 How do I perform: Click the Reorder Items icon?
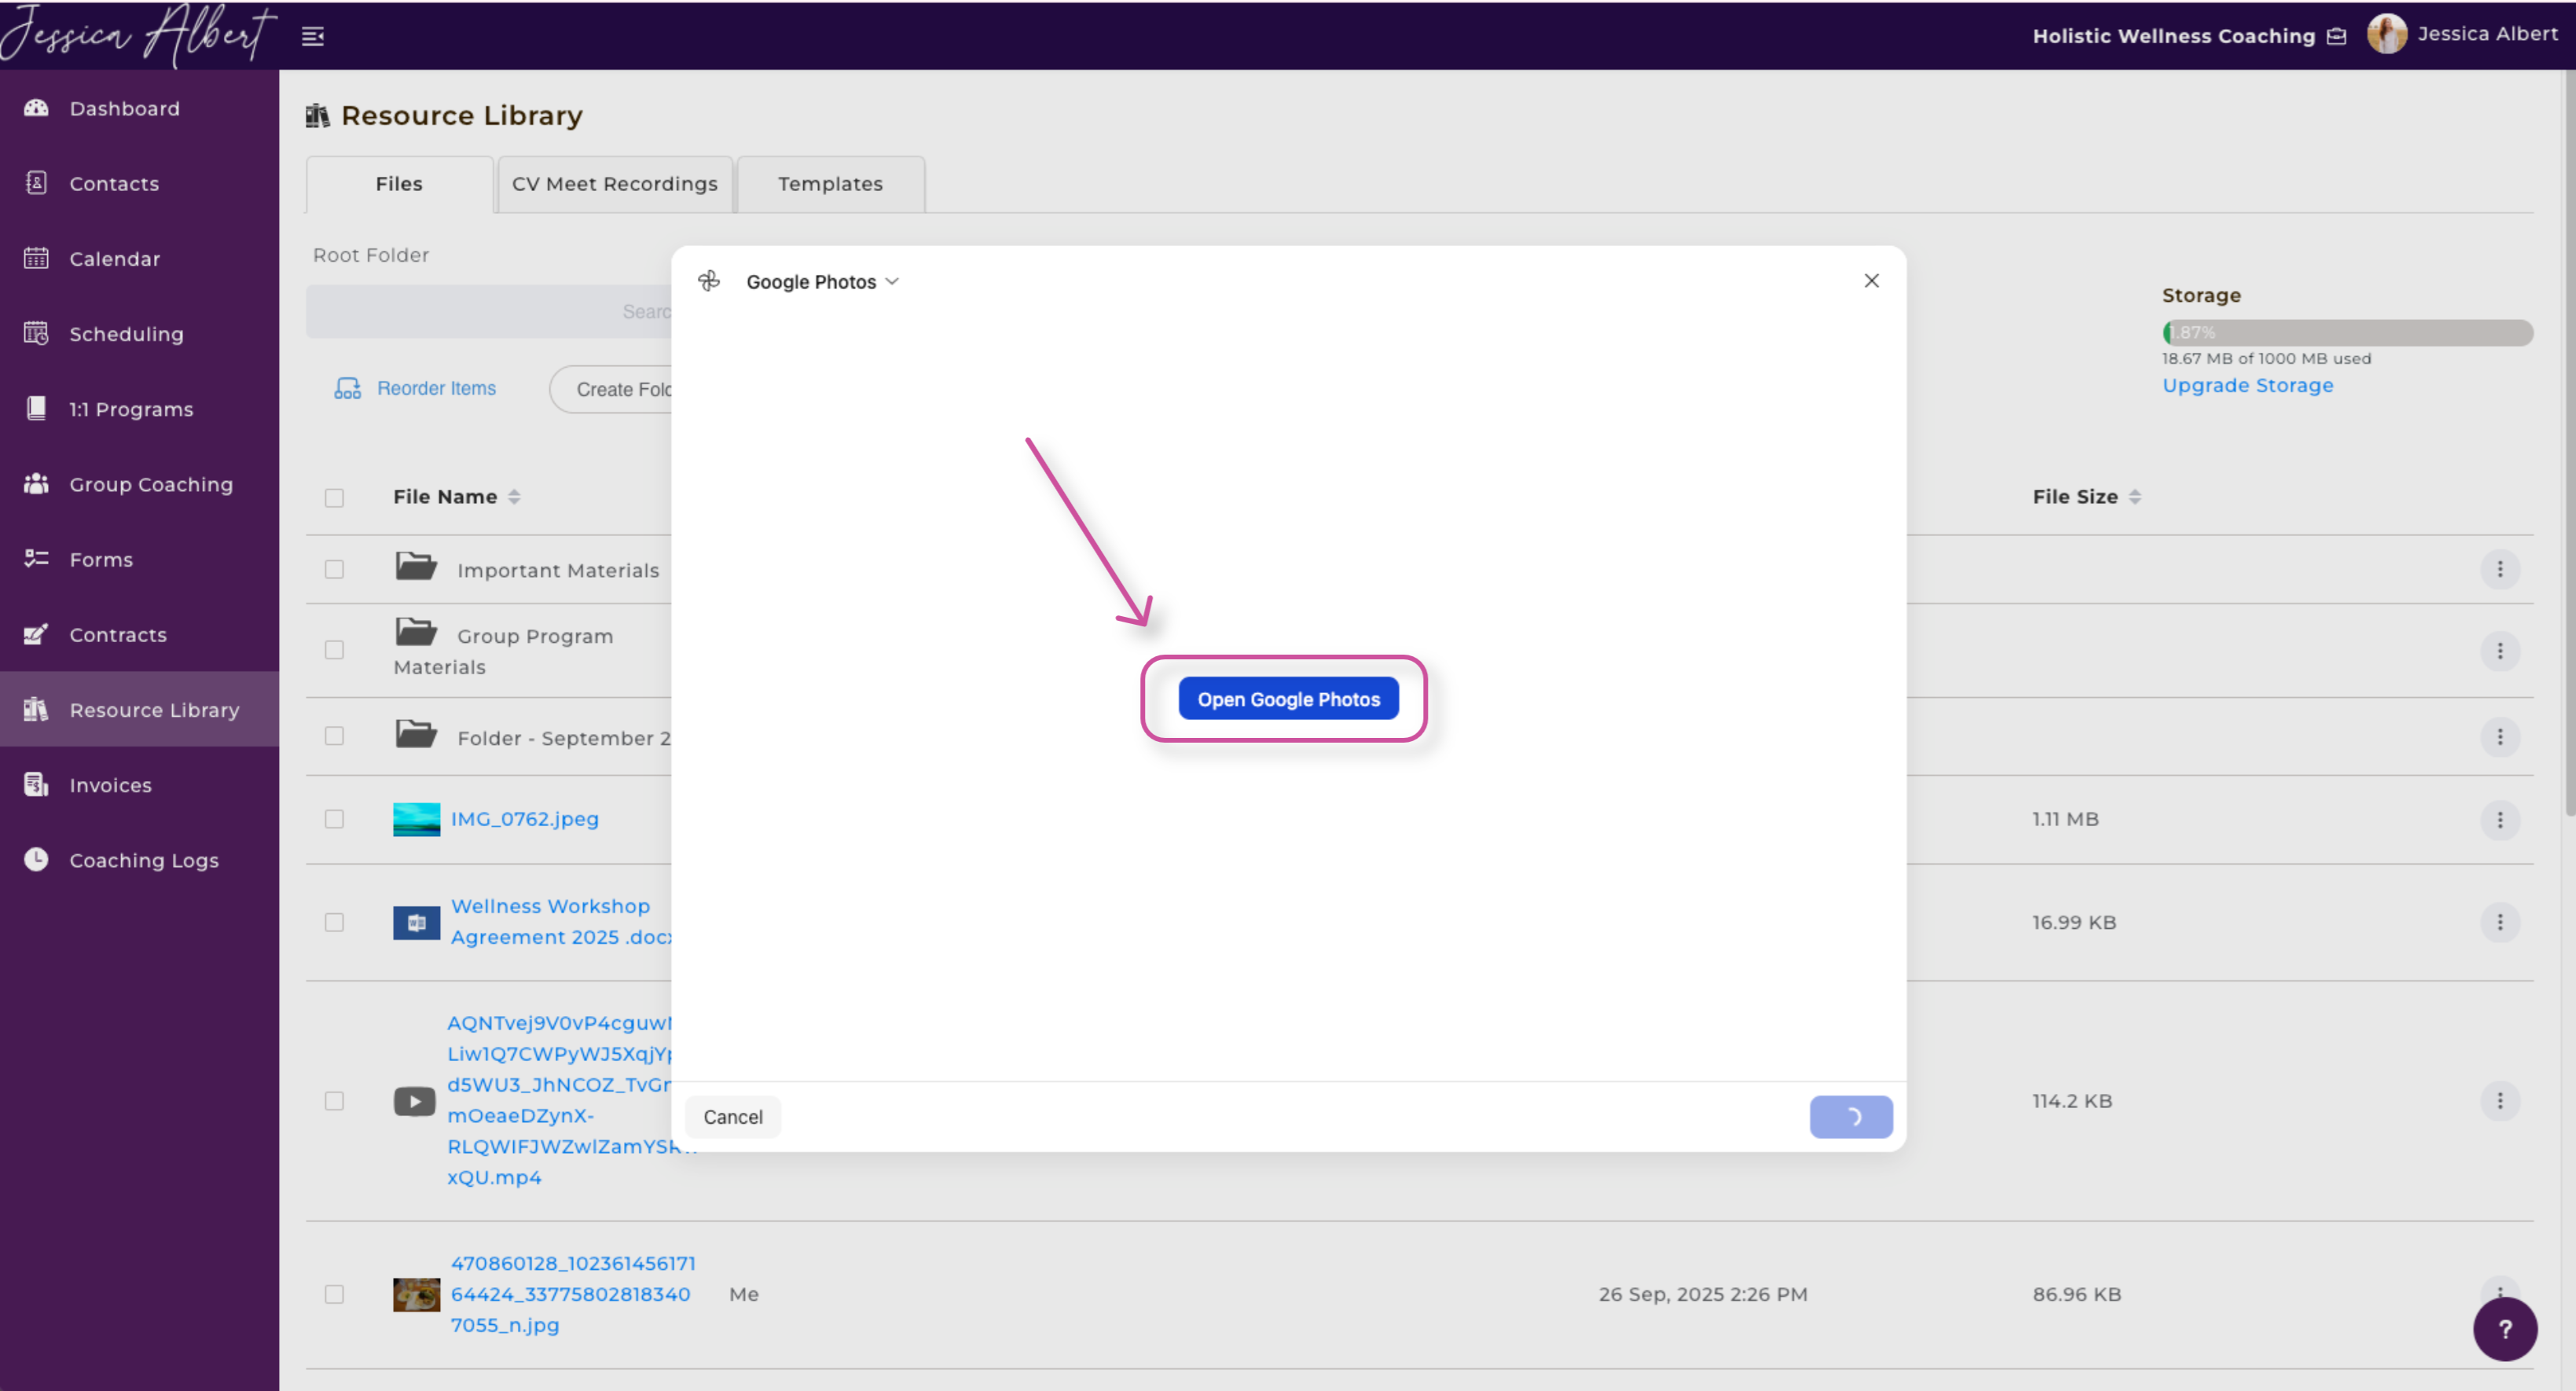pos(347,389)
